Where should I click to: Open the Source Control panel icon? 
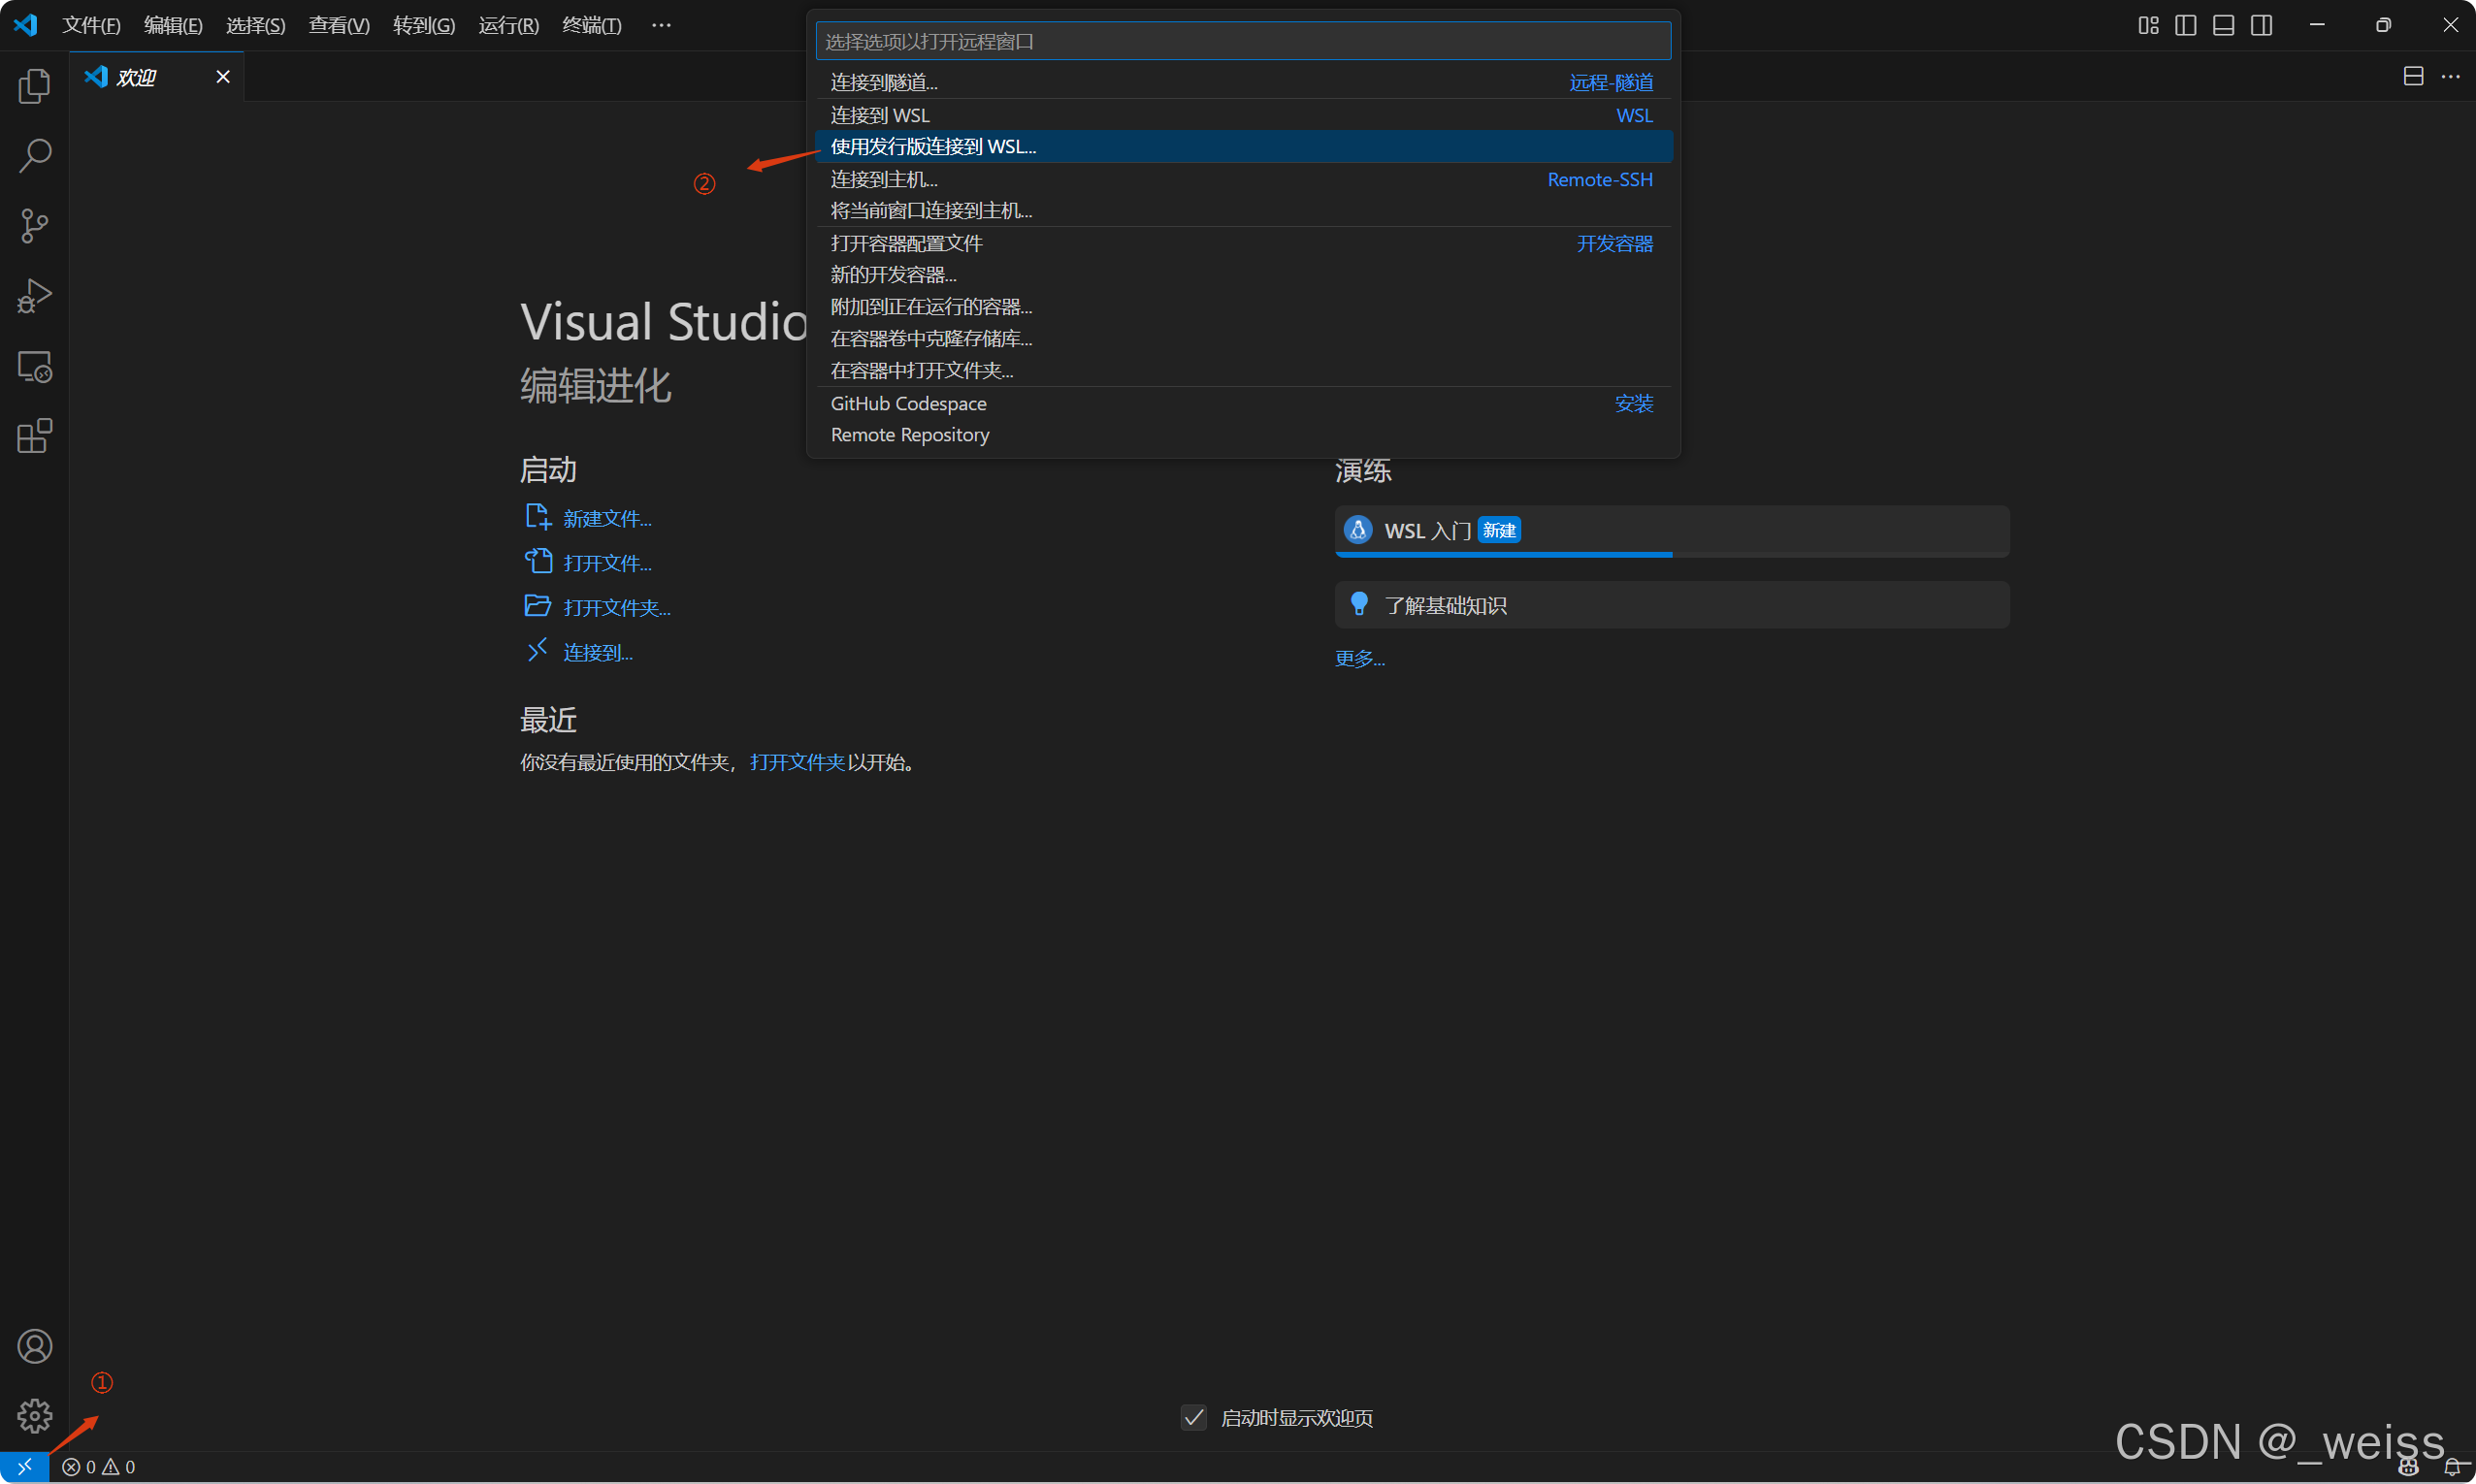pos(34,226)
